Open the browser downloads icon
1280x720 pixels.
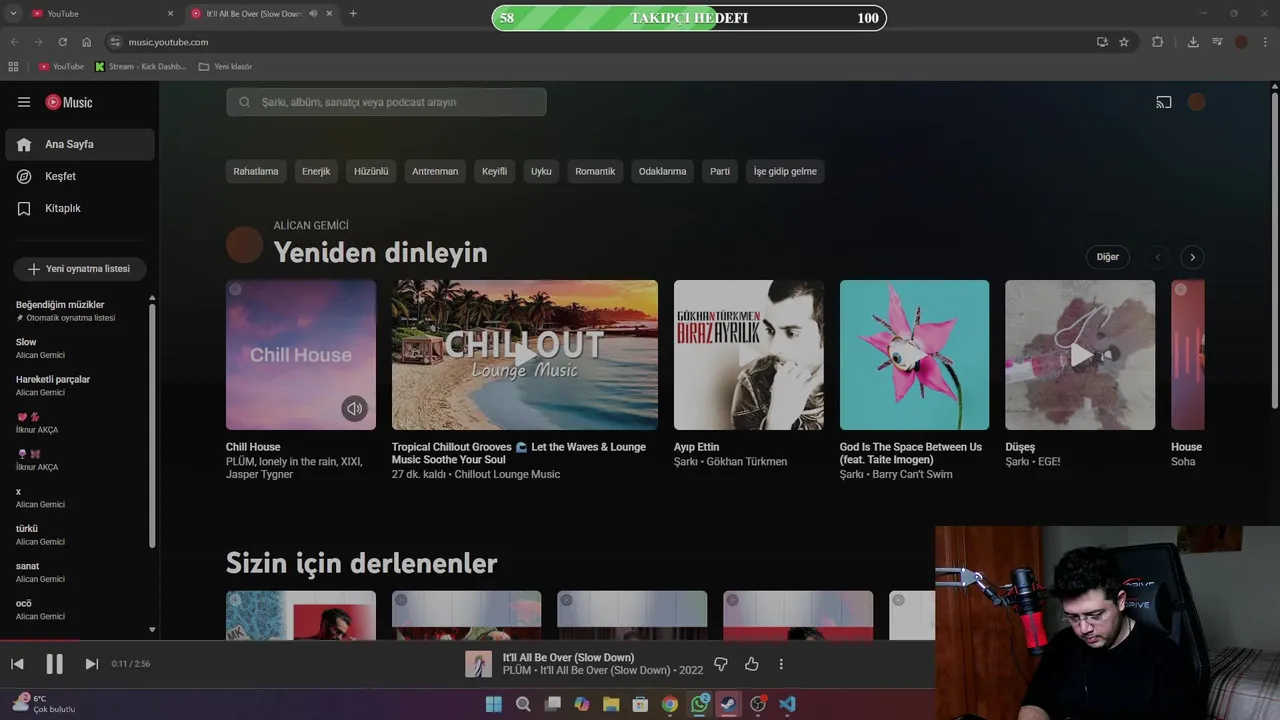[1193, 42]
